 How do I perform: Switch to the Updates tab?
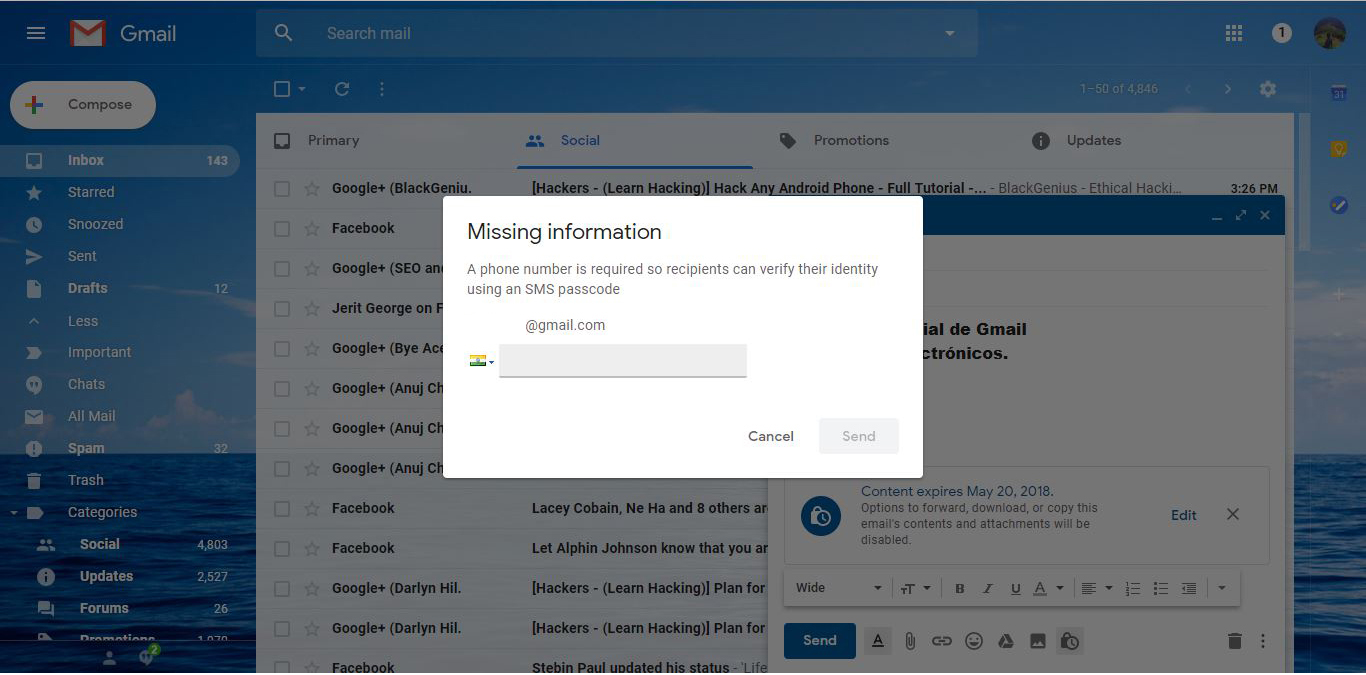coord(1094,141)
